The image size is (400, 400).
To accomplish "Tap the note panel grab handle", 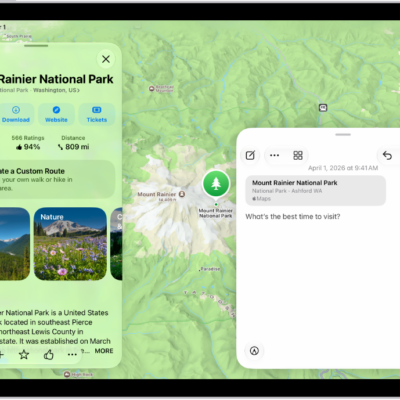I will click(x=343, y=135).
